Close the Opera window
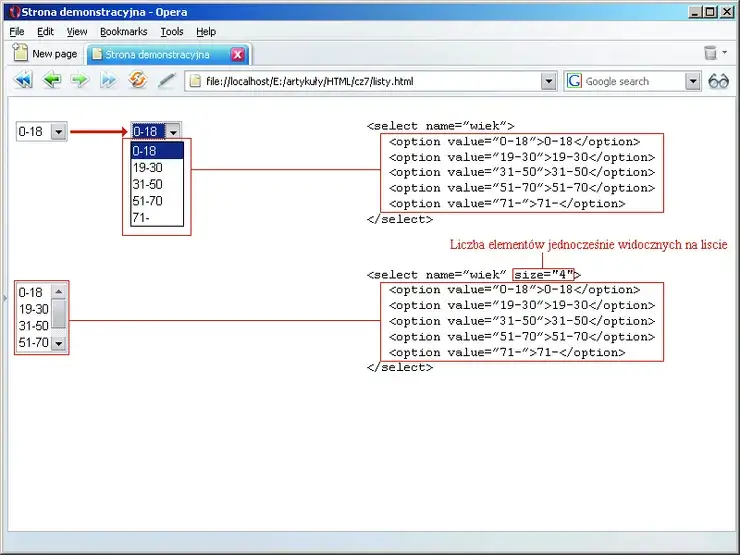 coord(727,12)
